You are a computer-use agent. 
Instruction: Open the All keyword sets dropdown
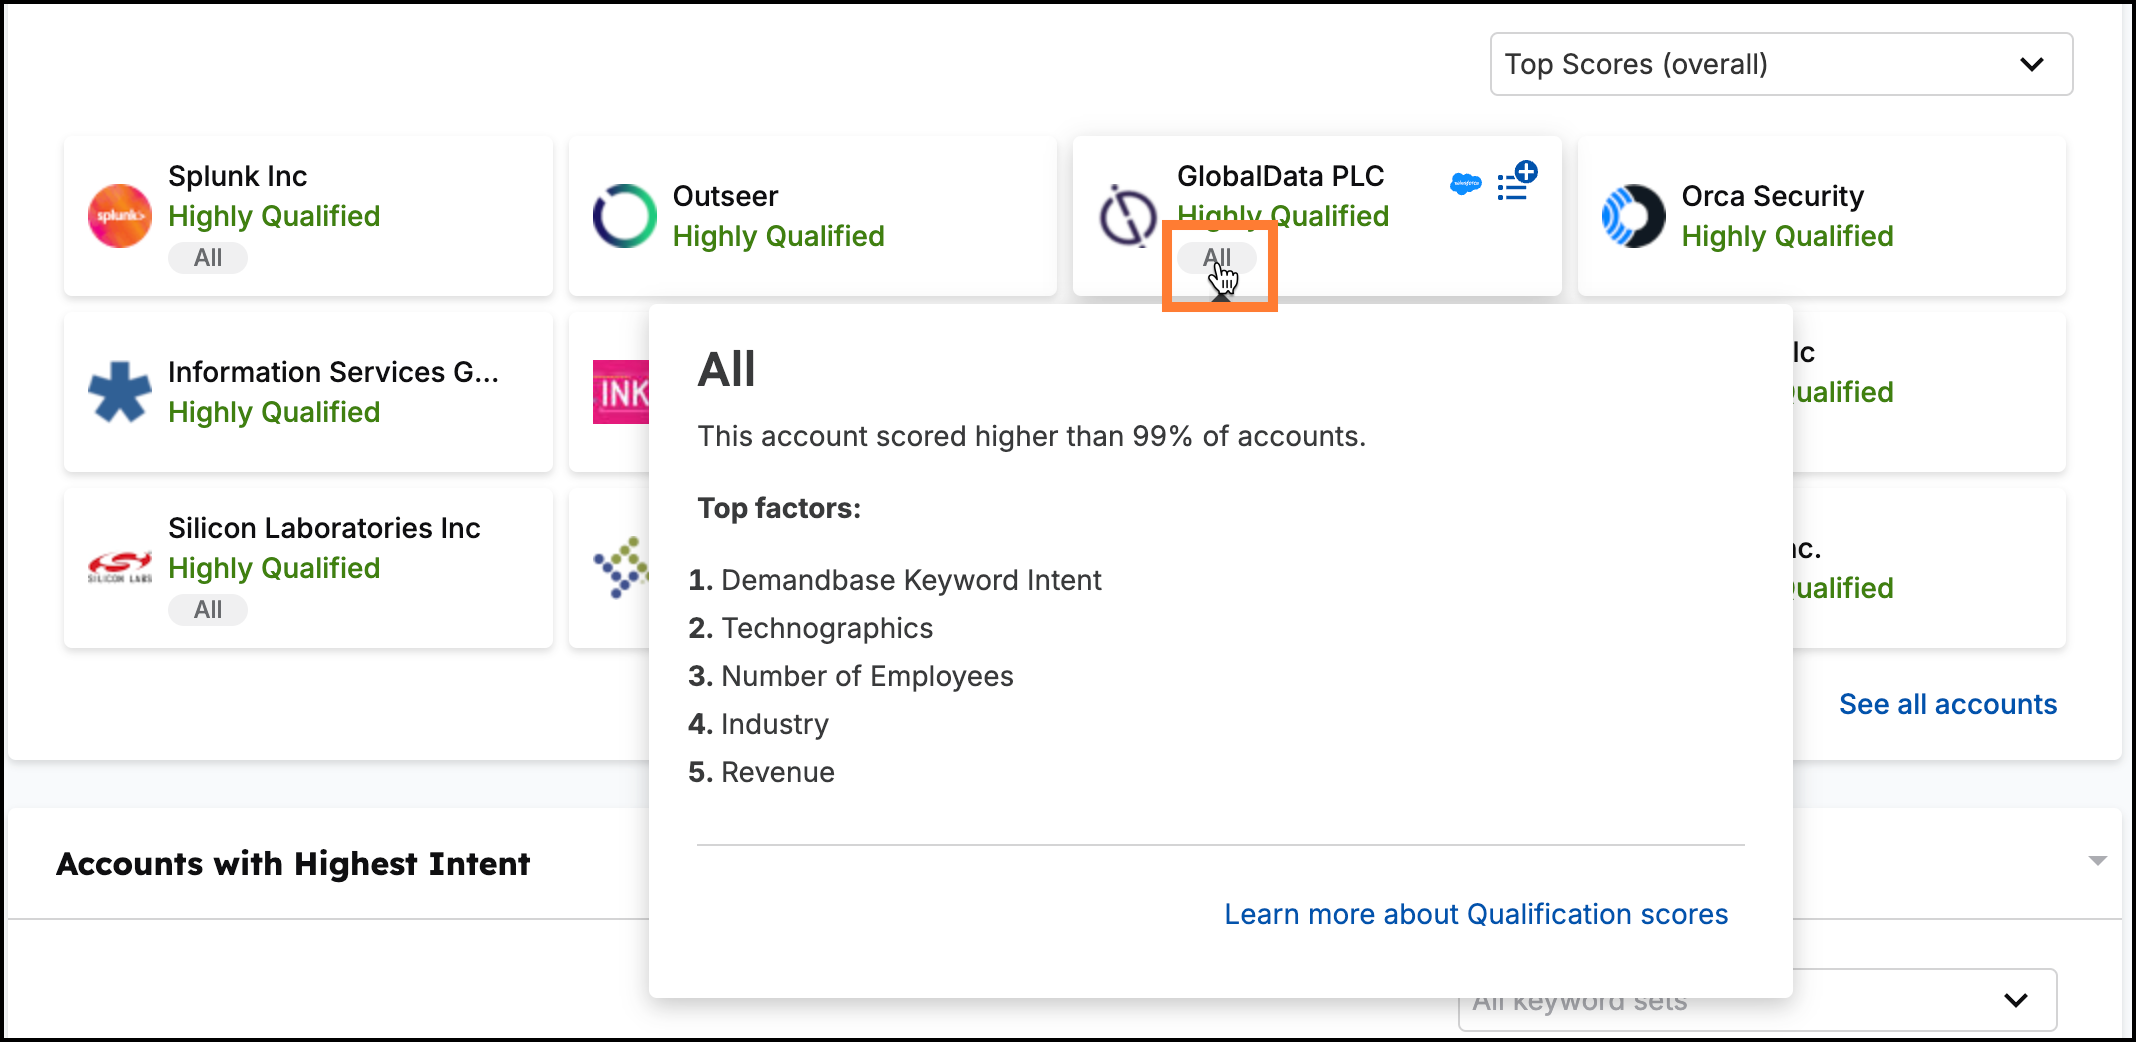point(1757,1000)
